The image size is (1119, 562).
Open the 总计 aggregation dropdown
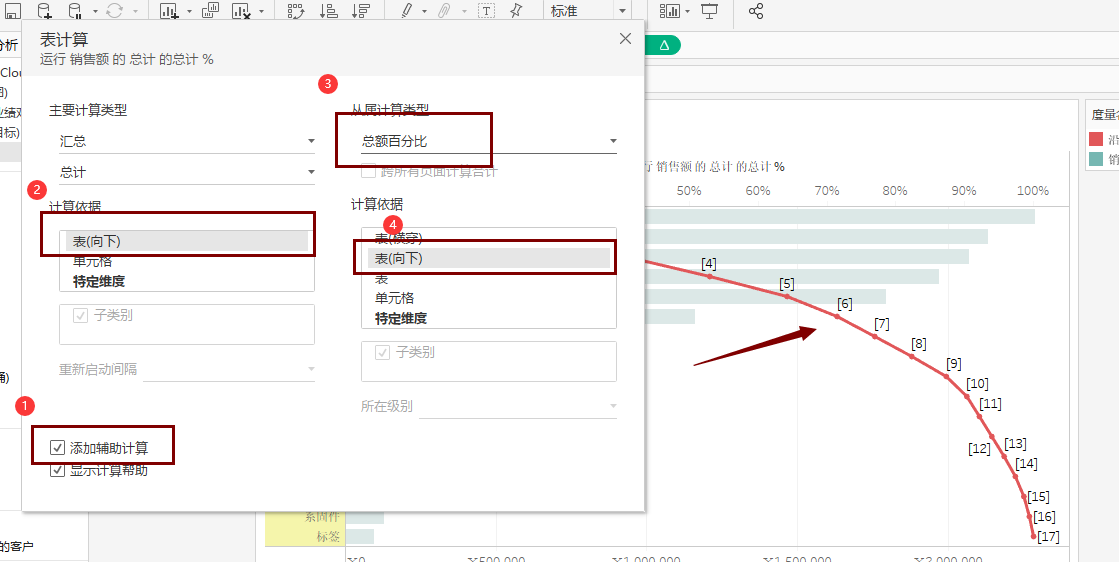[187, 172]
